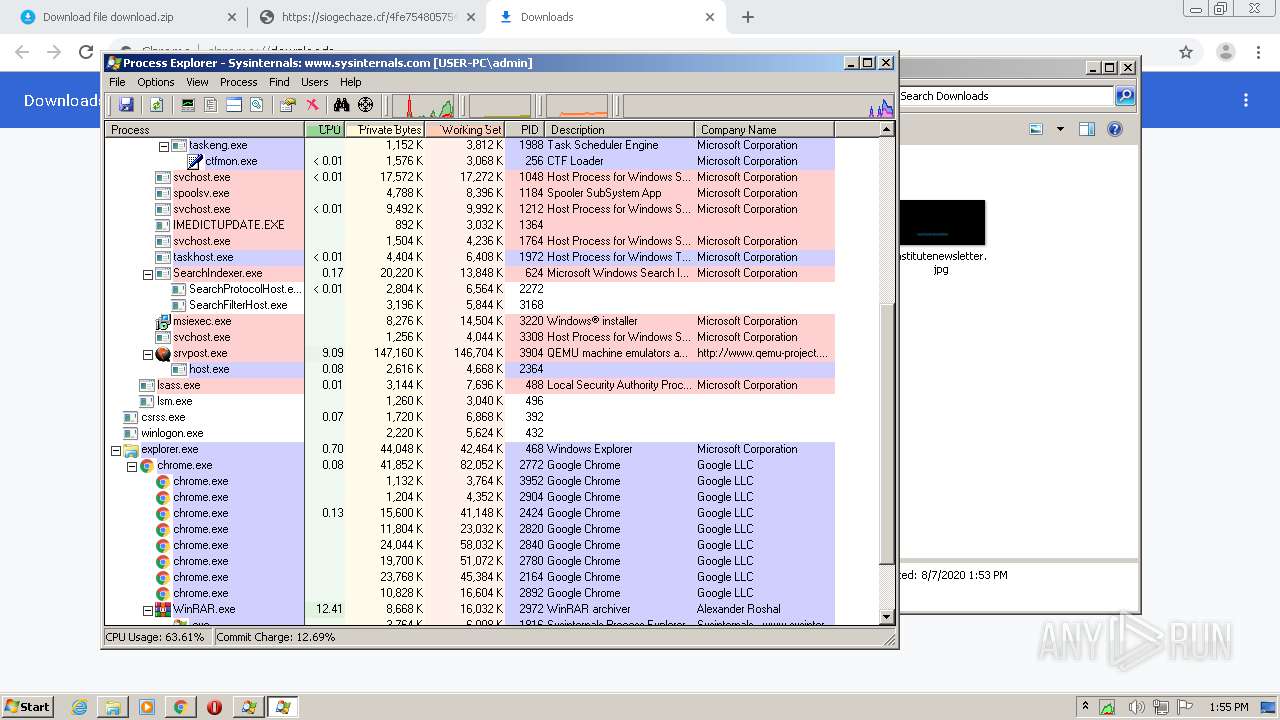The width and height of the screenshot is (1280, 720).
Task: Sort by the CPU column header
Action: 325,130
